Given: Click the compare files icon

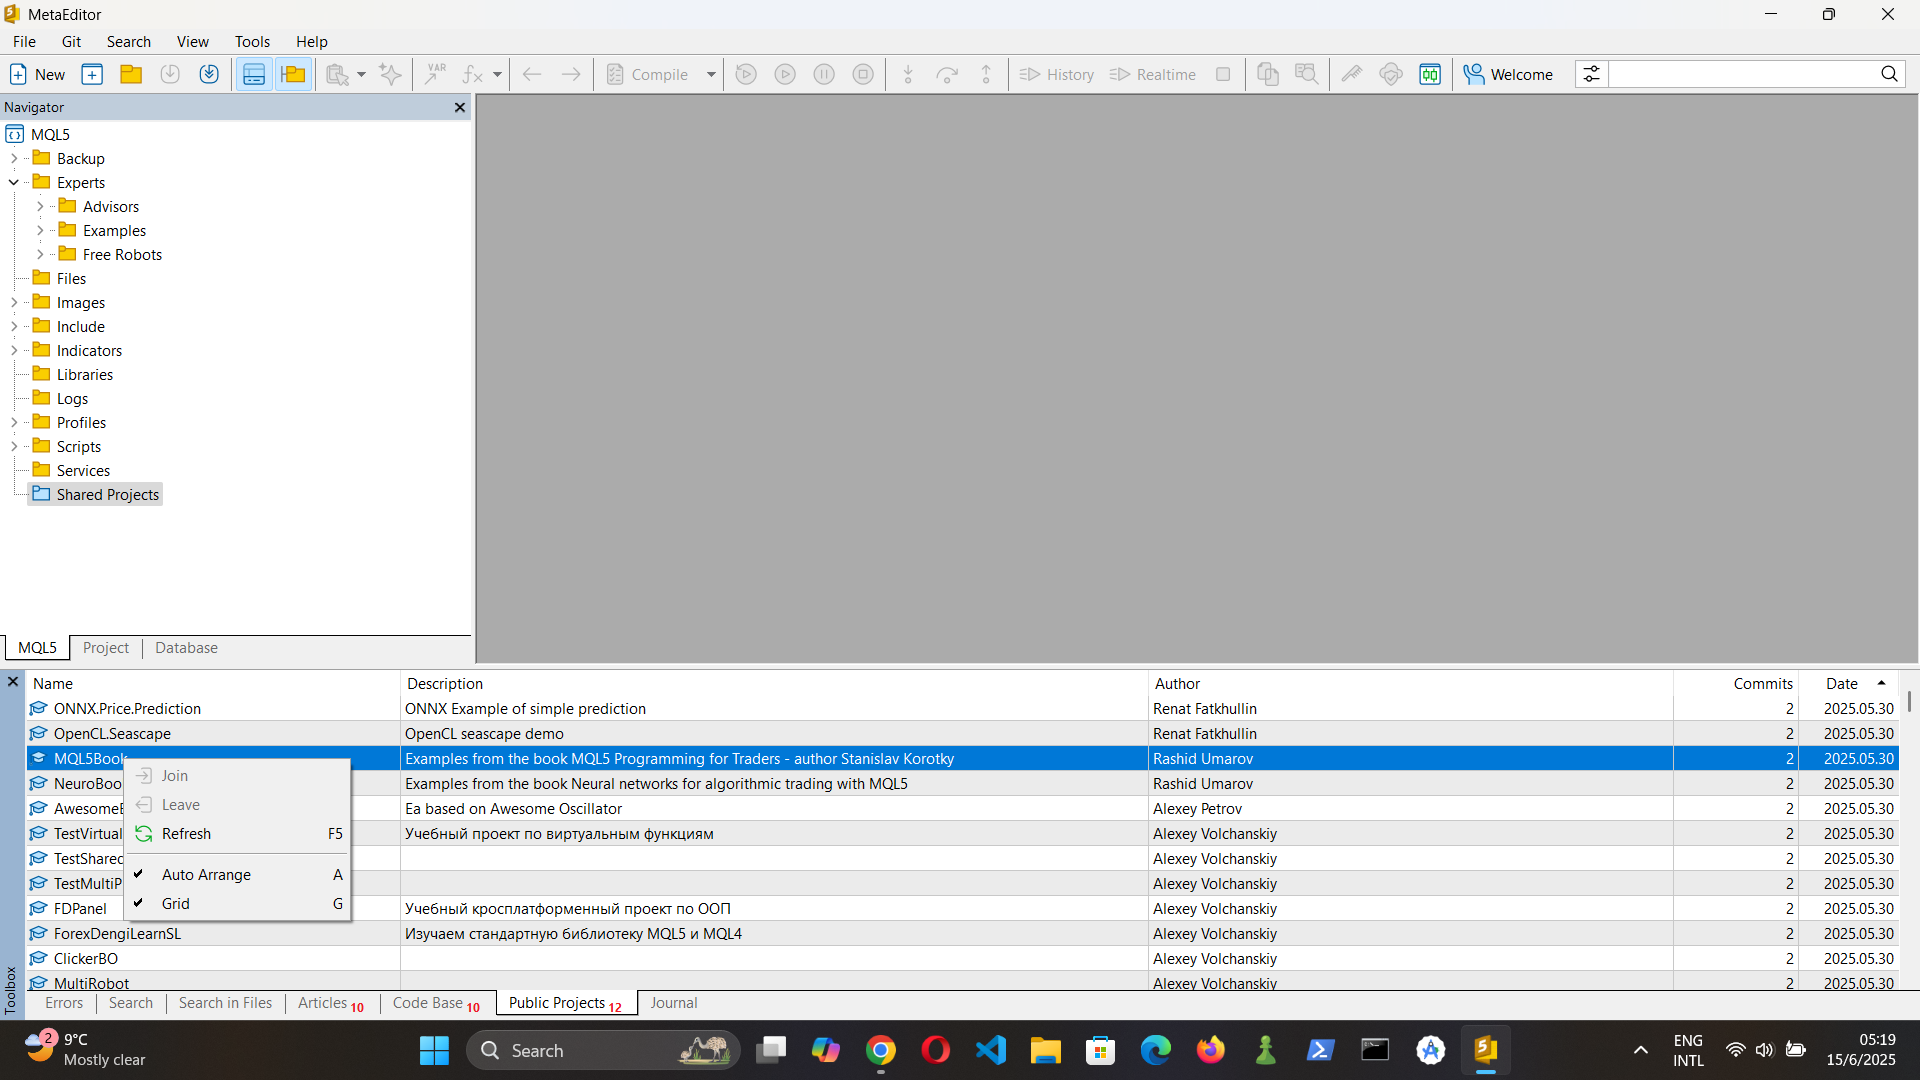Looking at the screenshot, I should click(1268, 74).
